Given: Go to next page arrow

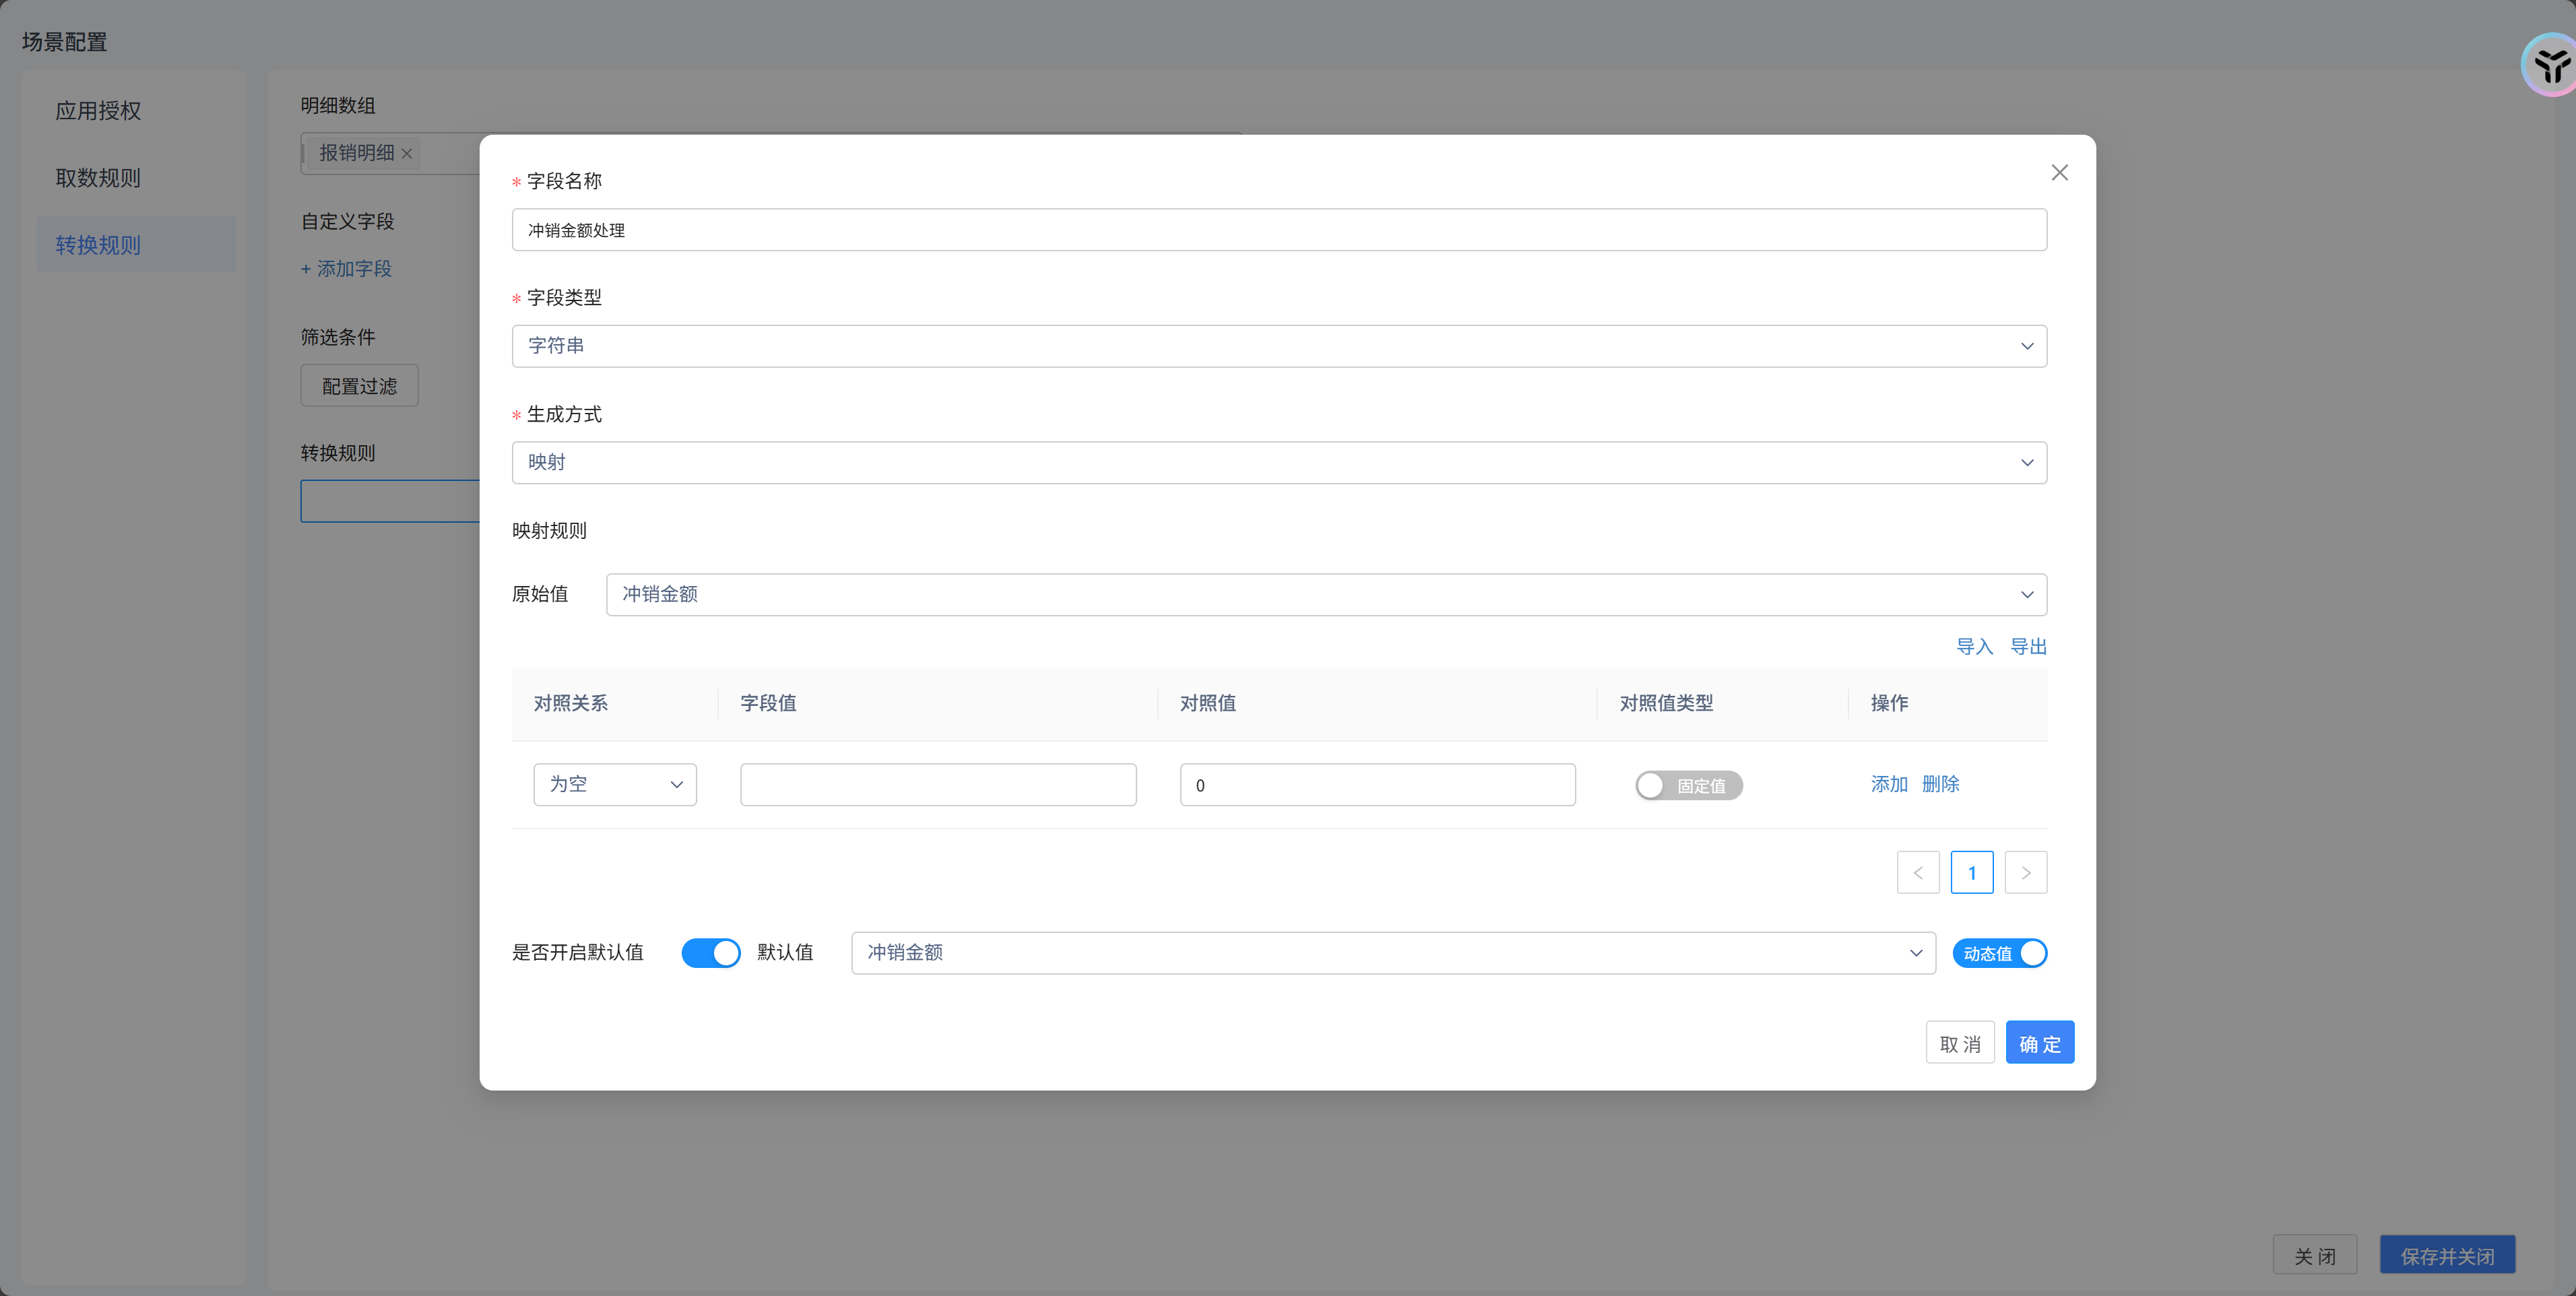Looking at the screenshot, I should [x=2025, y=873].
